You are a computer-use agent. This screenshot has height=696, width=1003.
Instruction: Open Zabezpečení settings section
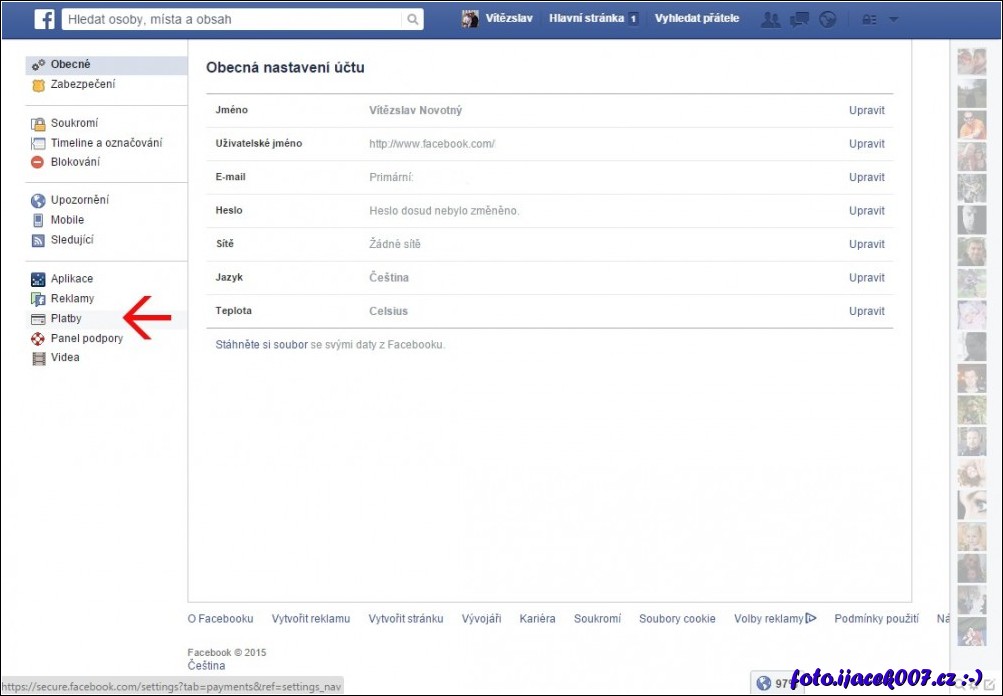82,84
